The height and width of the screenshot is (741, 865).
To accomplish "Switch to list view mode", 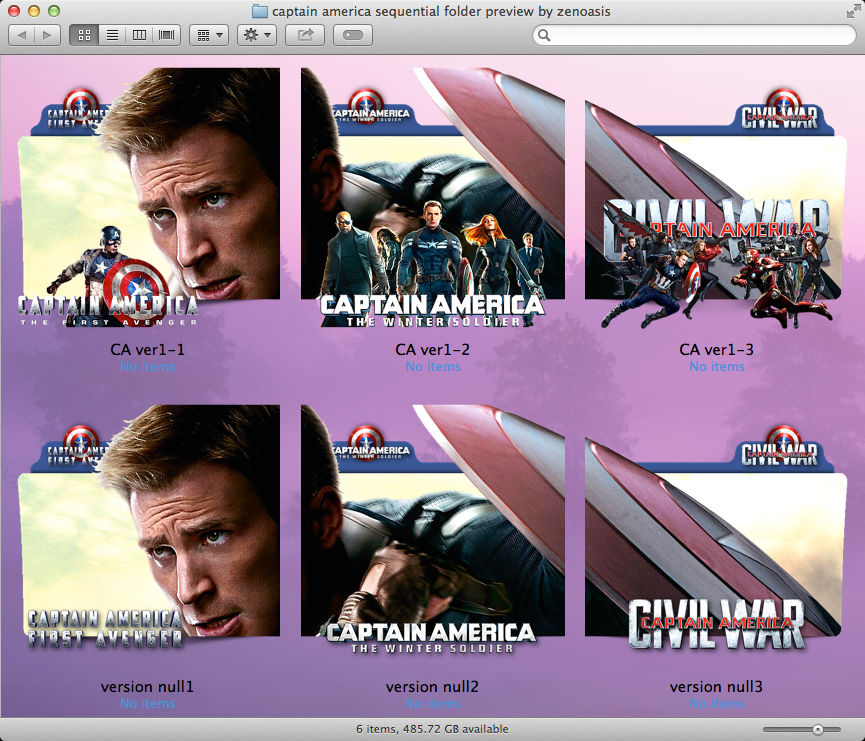I will pos(113,33).
